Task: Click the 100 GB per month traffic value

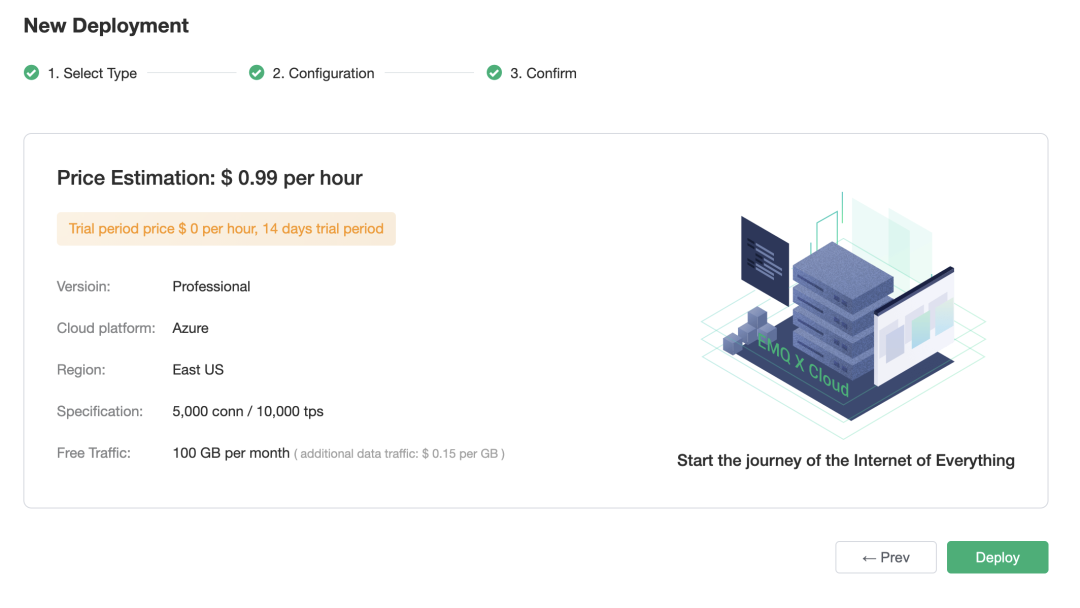Action: pyautogui.click(x=231, y=453)
